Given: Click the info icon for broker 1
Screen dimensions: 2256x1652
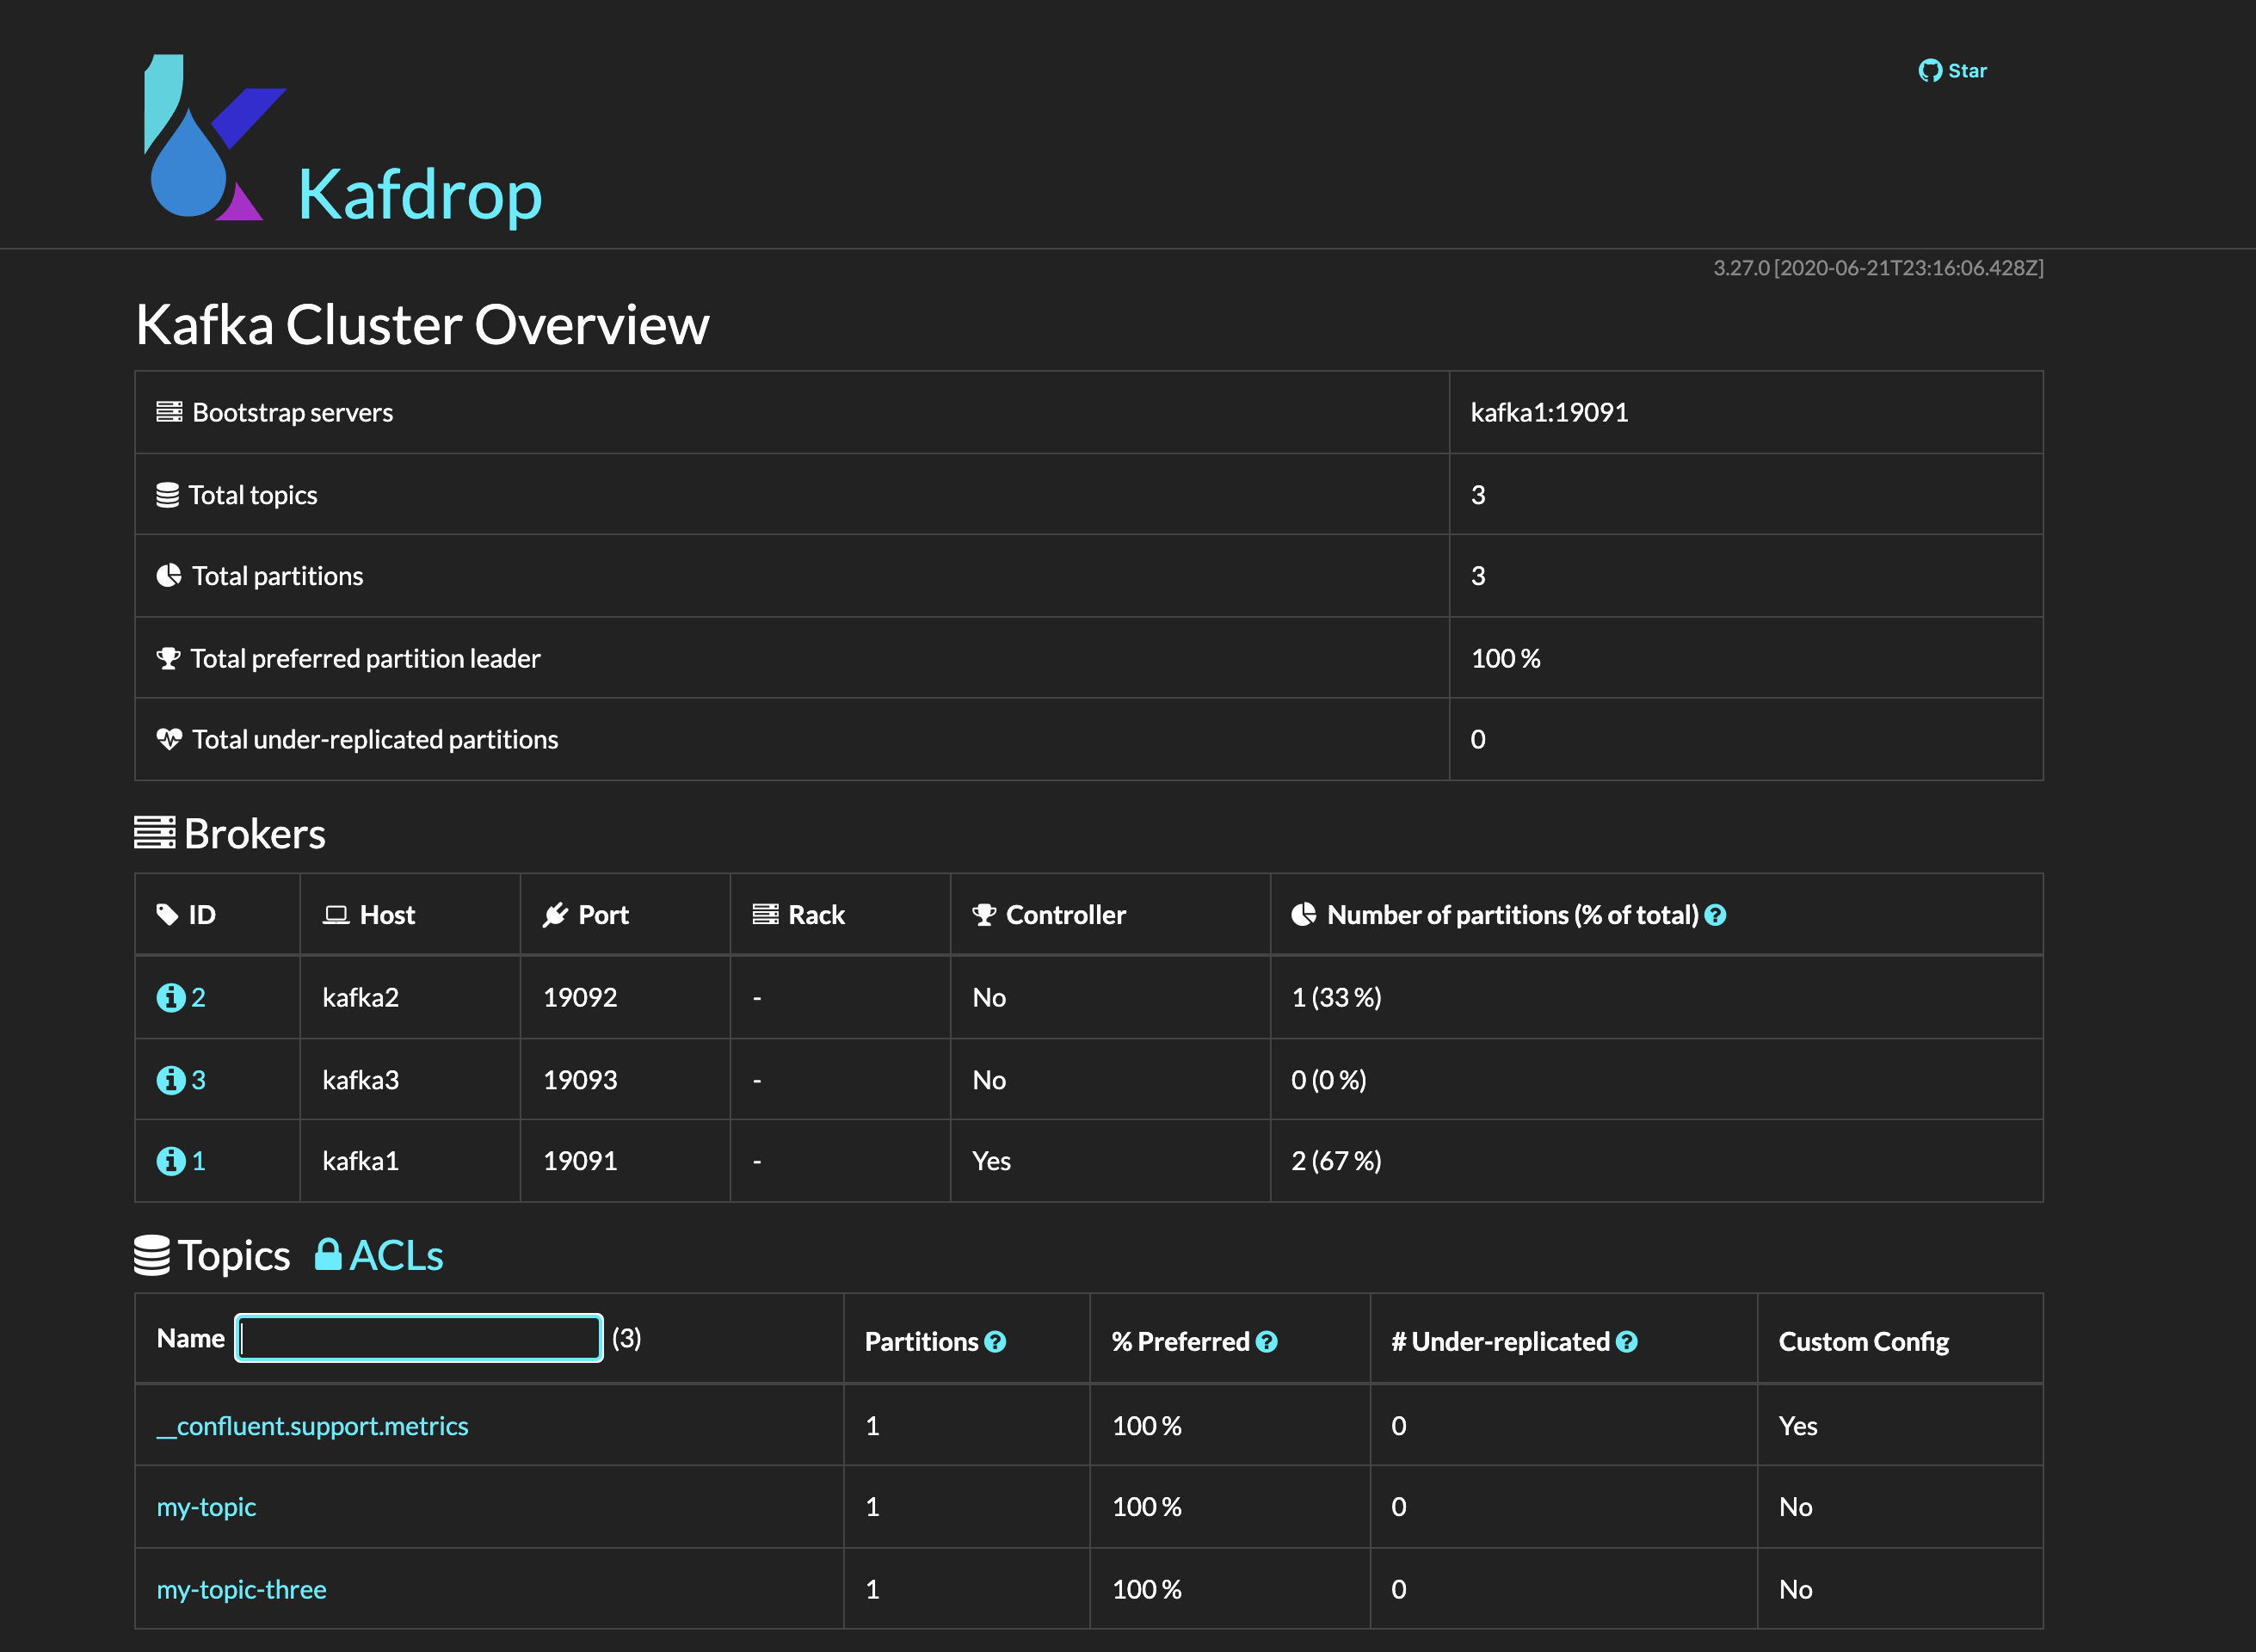Looking at the screenshot, I should pyautogui.click(x=170, y=1161).
